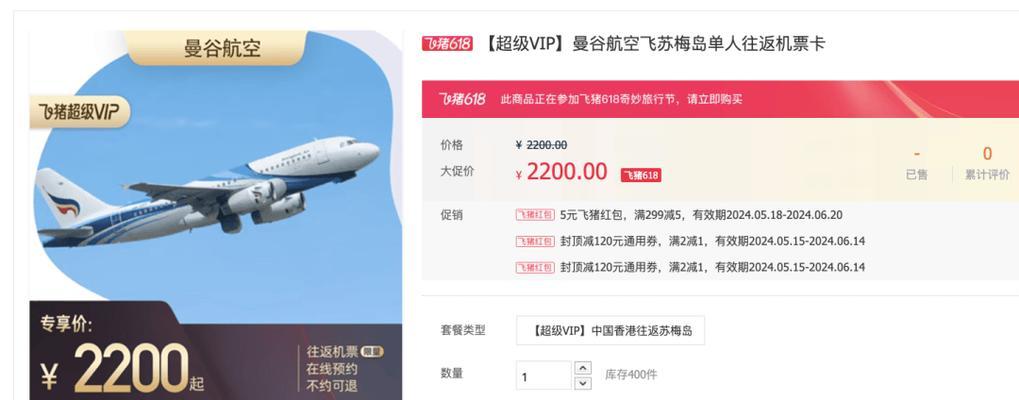Click the Bangkok Airways tail logo on plane
The width and height of the screenshot is (1019, 400).
62,202
